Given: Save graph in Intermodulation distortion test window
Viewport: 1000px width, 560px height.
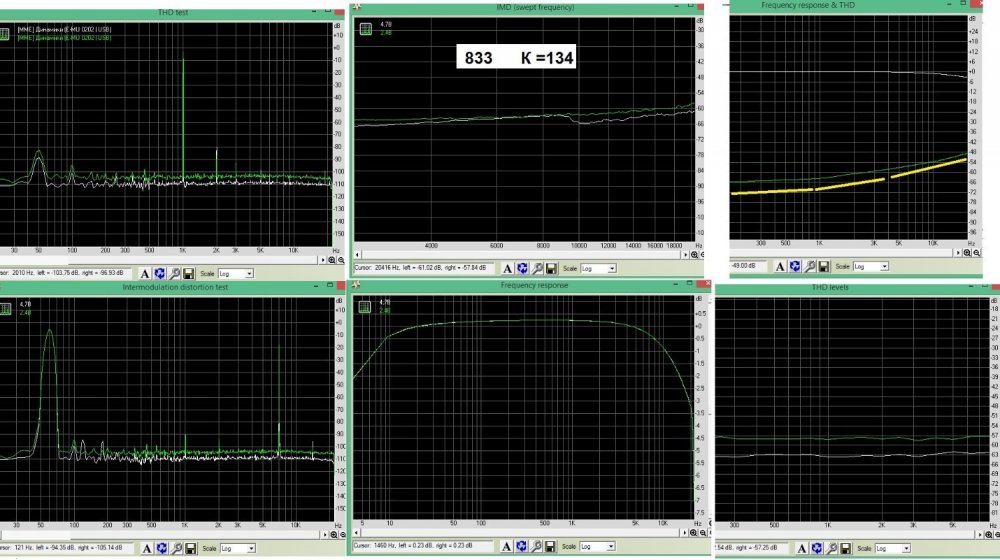Looking at the screenshot, I should (x=191, y=549).
